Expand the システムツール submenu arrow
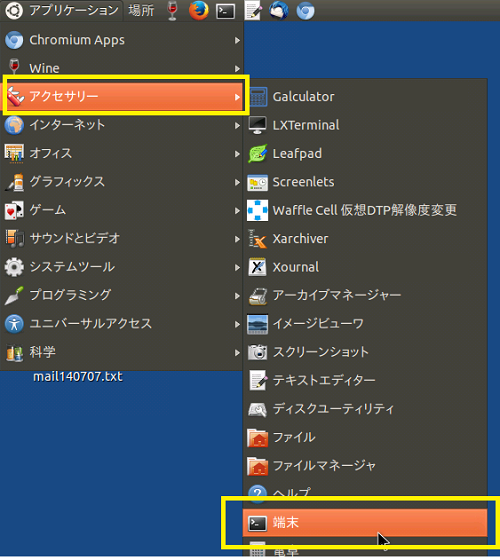Viewport: 500px width, 560px height. click(237, 267)
